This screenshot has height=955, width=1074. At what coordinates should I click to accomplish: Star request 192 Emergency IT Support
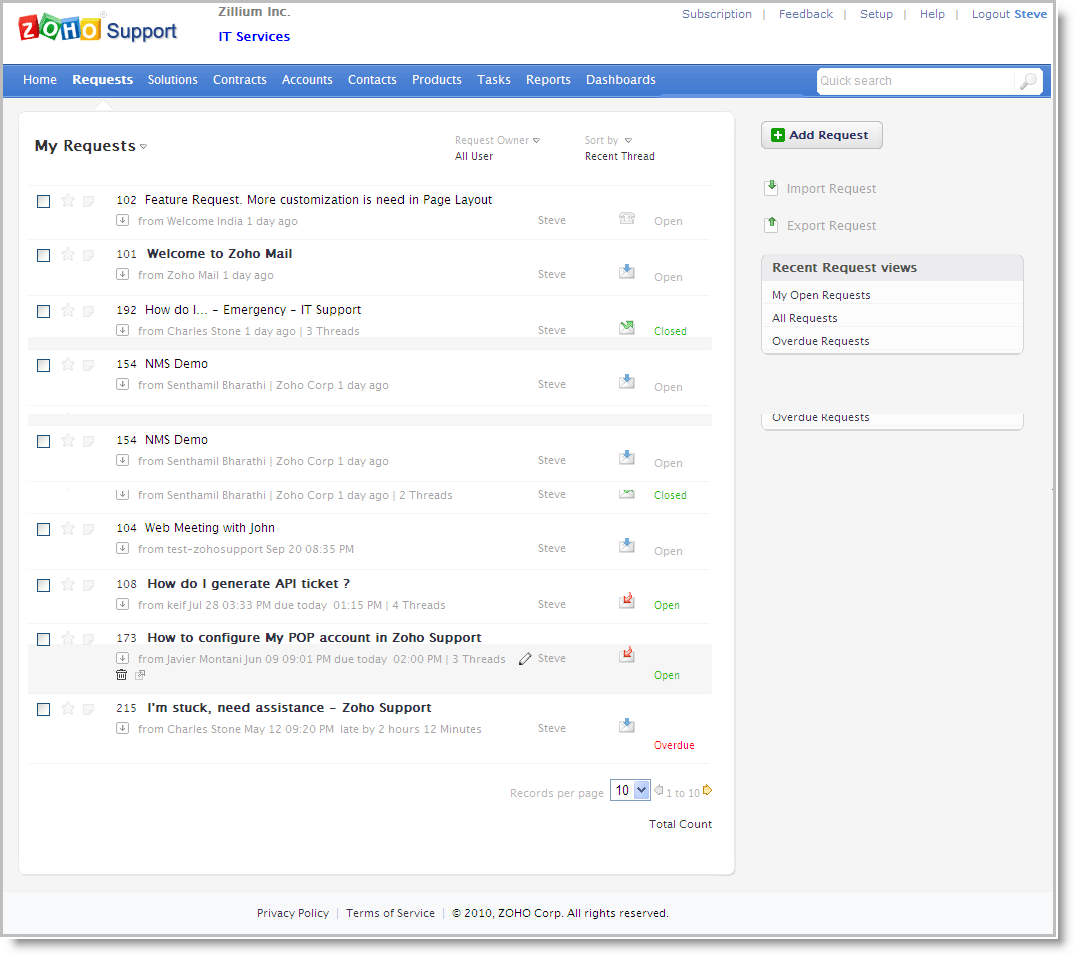click(x=68, y=310)
